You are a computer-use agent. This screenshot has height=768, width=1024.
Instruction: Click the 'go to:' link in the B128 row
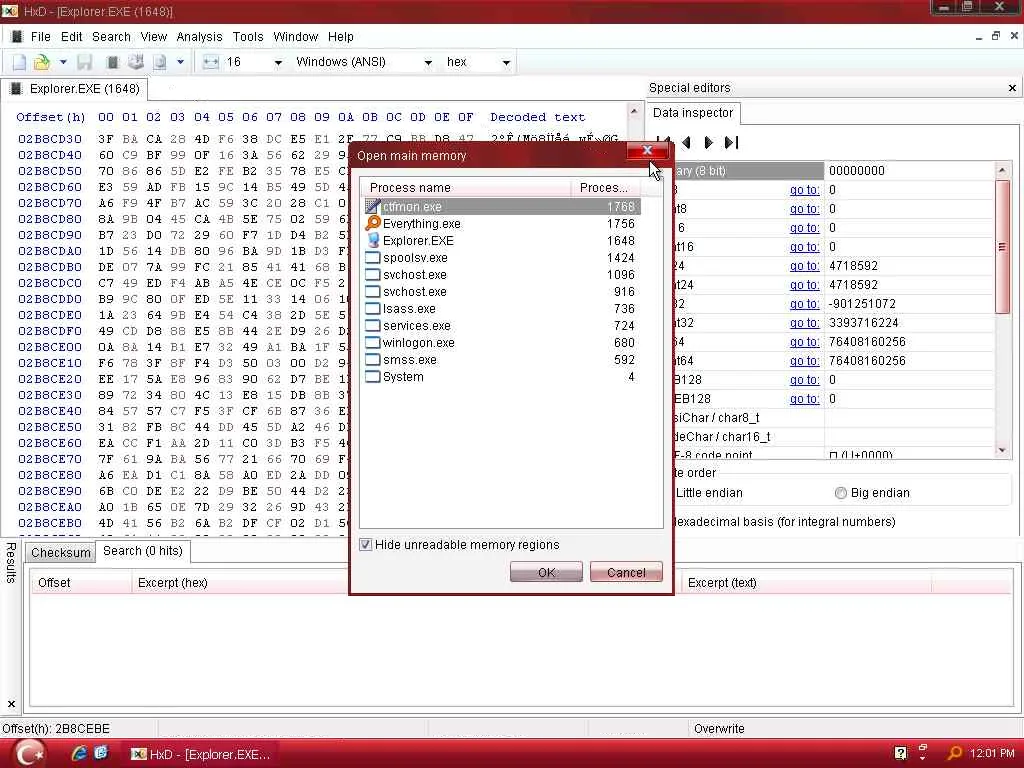pos(804,379)
